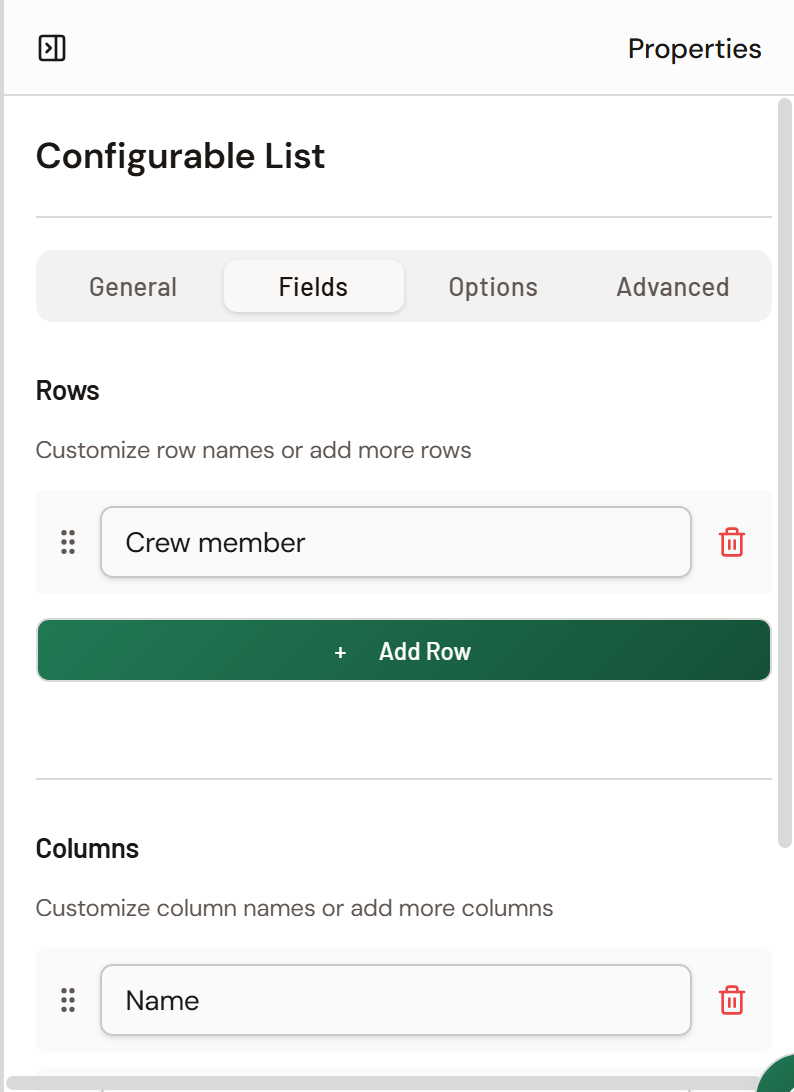Grab the Name column drag handle
Viewport: 794px width, 1092px height.
pyautogui.click(x=68, y=1000)
